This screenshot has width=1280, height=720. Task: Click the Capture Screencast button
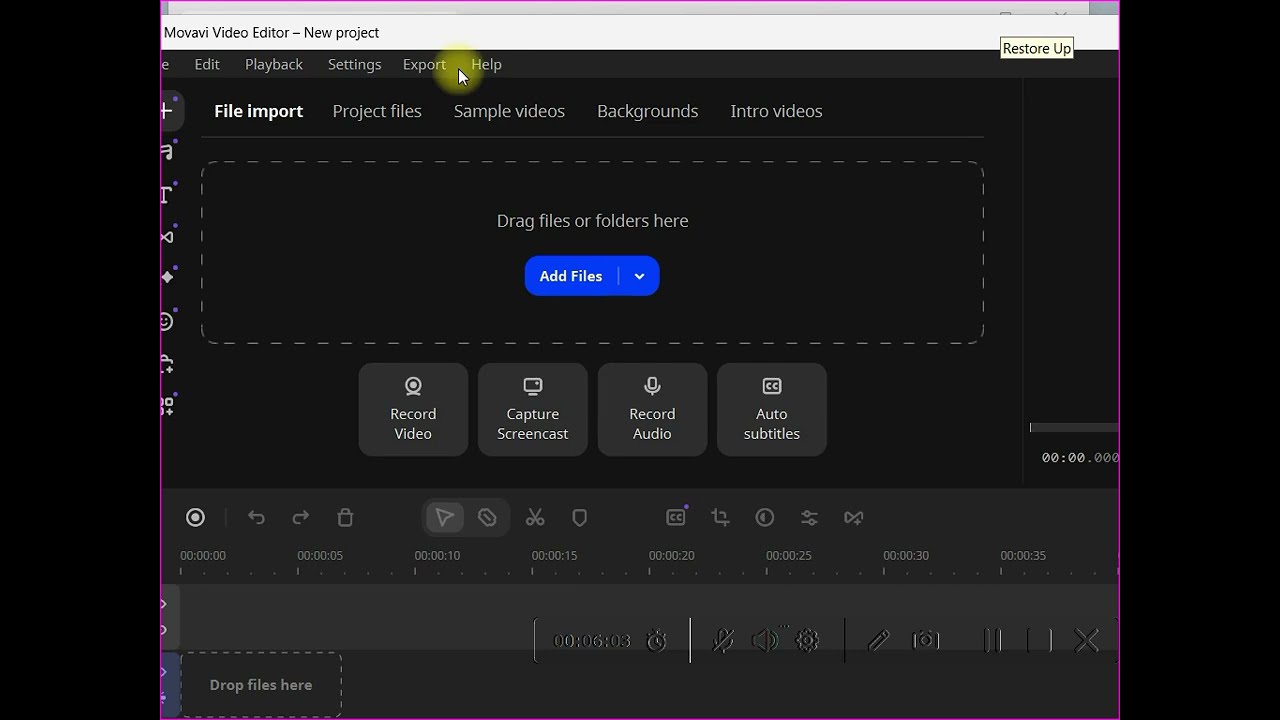[533, 410]
